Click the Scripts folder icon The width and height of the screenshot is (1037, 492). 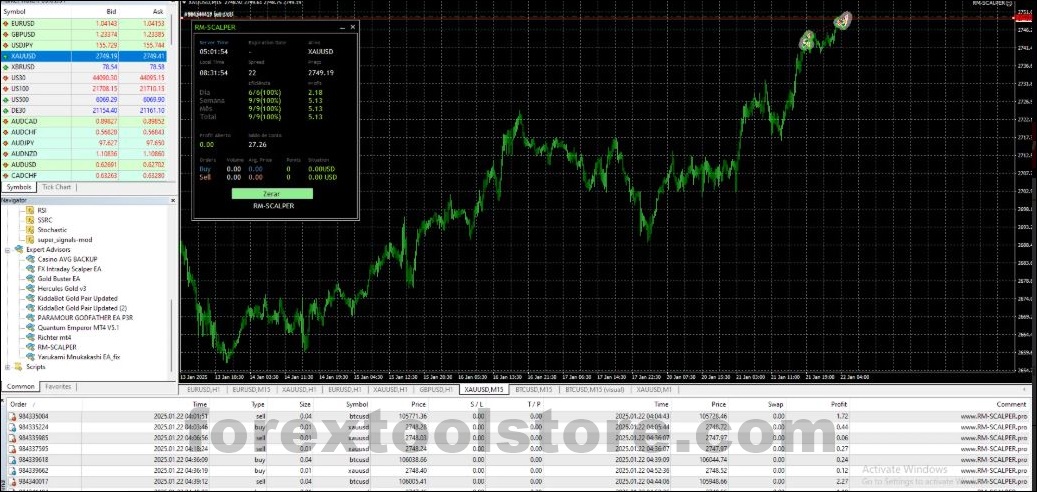point(19,366)
